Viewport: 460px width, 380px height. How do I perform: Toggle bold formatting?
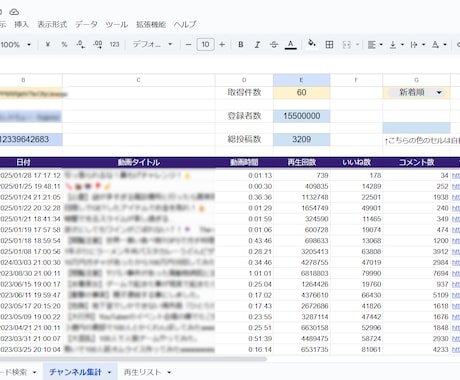(241, 44)
